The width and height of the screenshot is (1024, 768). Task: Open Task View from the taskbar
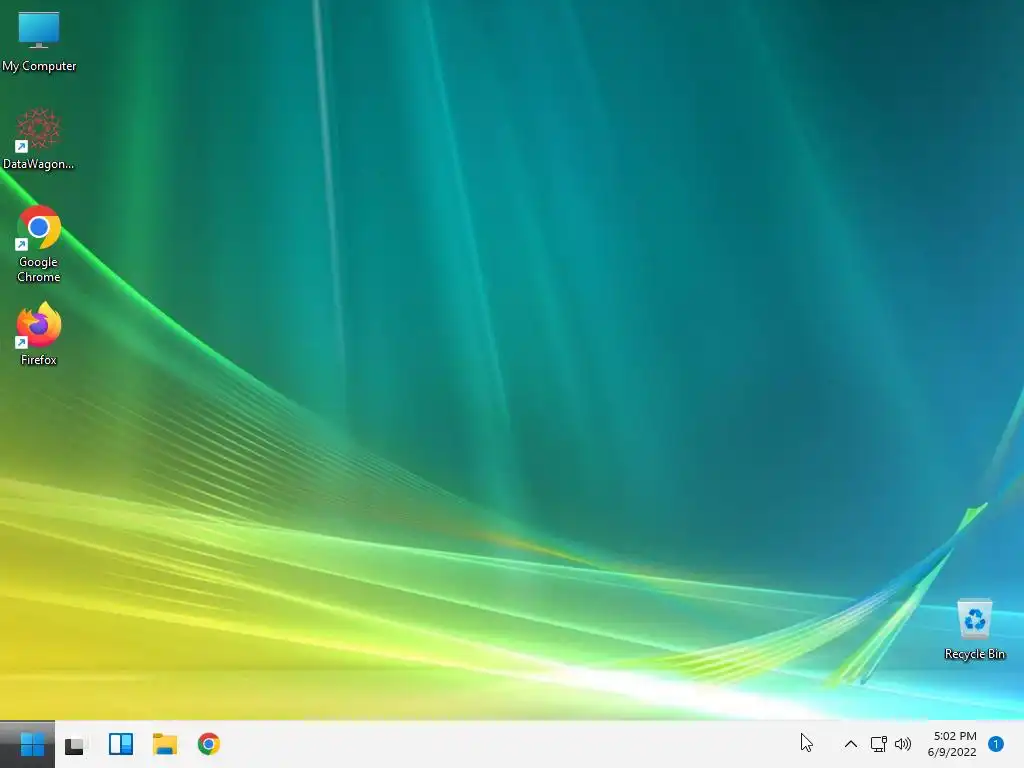click(76, 744)
